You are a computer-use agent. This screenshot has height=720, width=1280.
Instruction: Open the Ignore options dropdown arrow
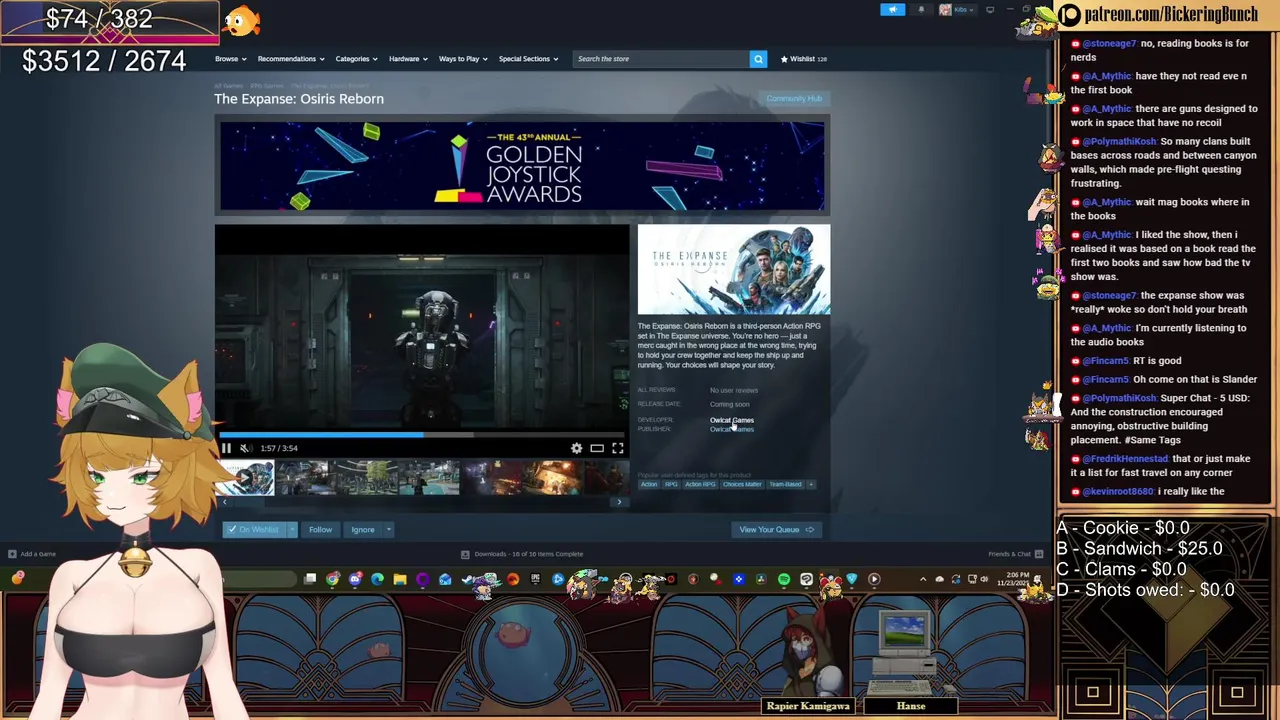388,529
